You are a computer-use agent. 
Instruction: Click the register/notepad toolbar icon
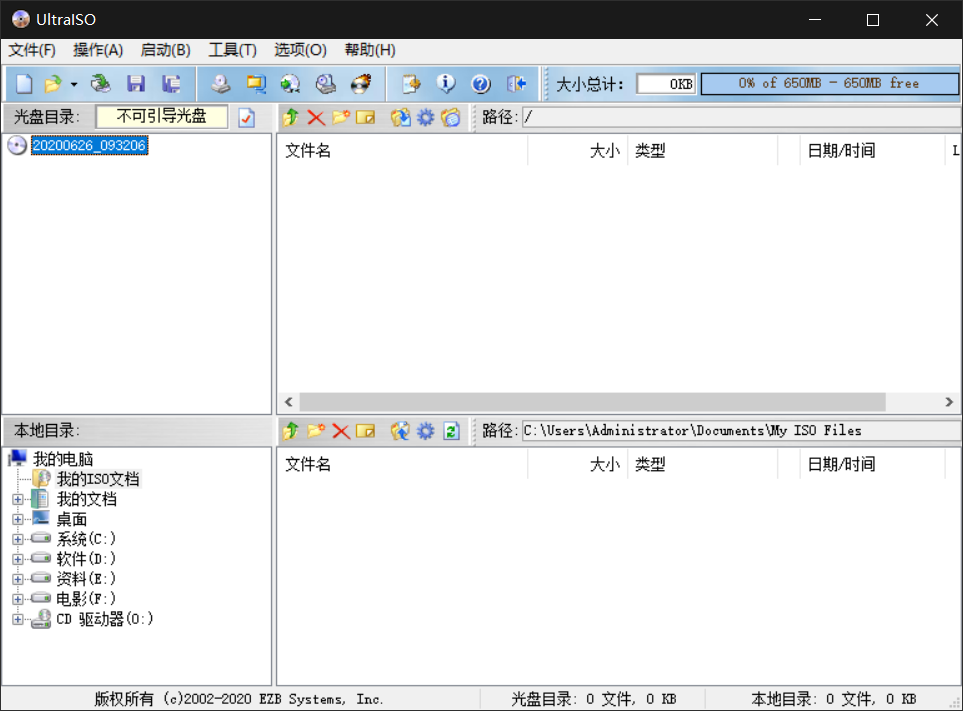point(411,84)
